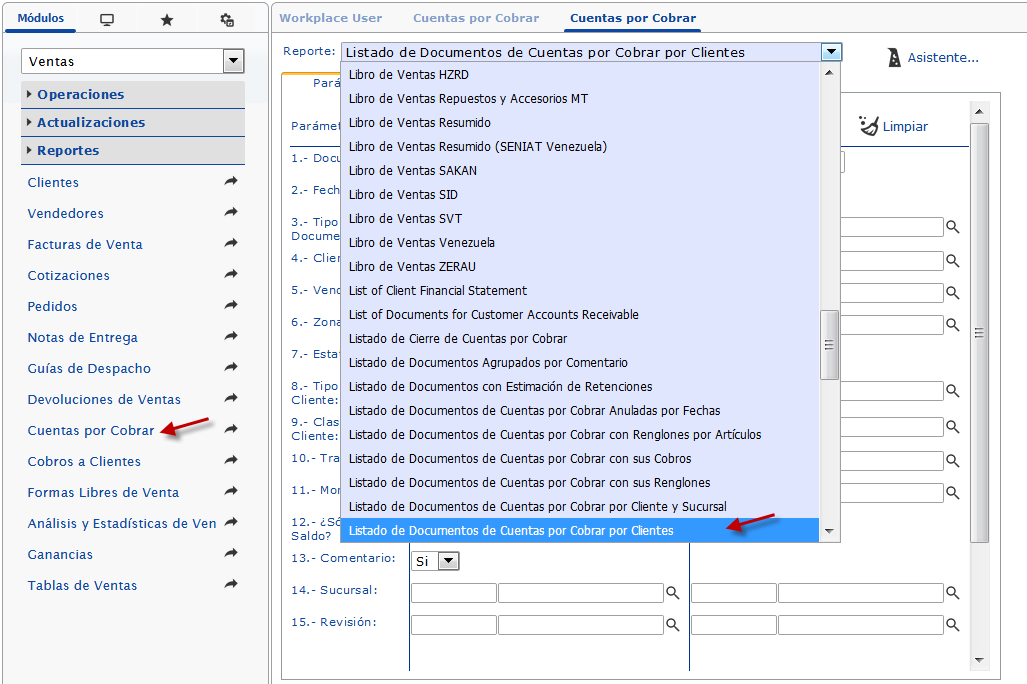
Task: Click the settings gears tab icon
Action: tap(226, 18)
